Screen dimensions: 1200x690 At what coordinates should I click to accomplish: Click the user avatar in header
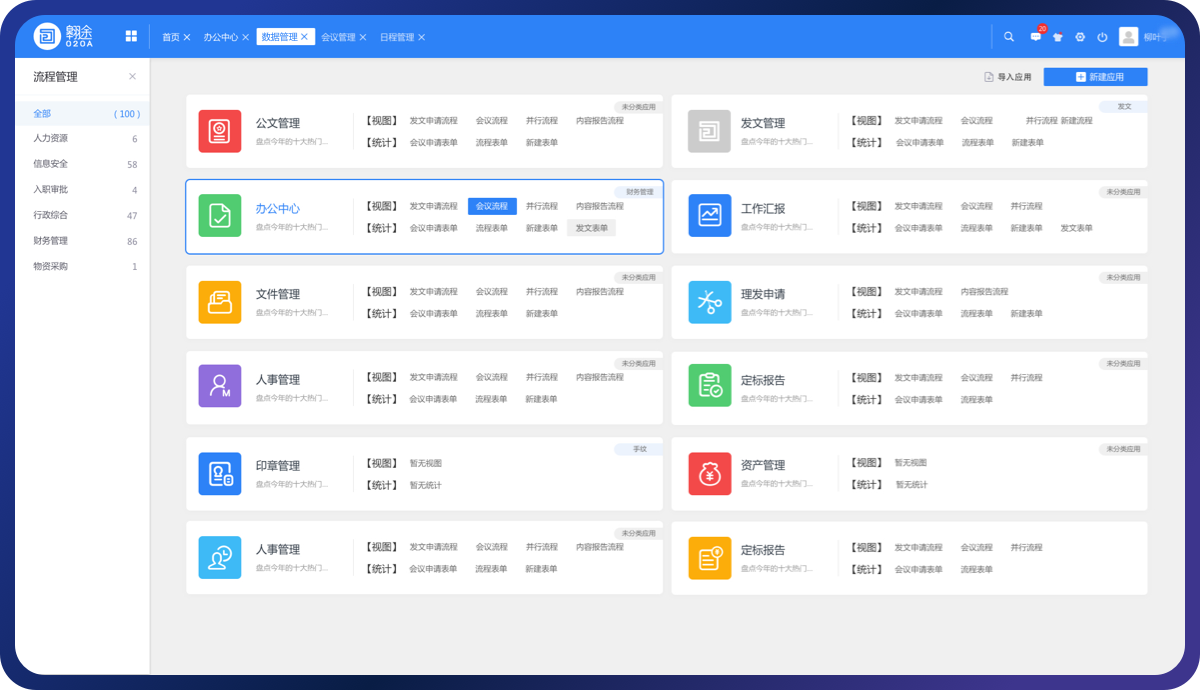click(x=1128, y=37)
